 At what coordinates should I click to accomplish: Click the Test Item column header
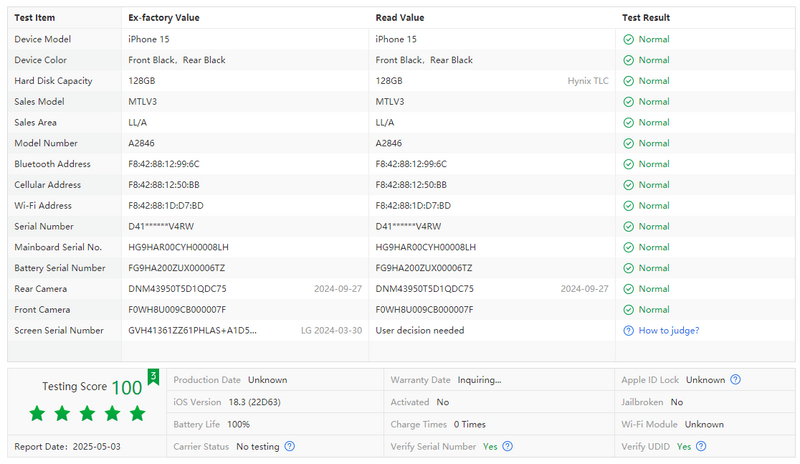coord(34,17)
